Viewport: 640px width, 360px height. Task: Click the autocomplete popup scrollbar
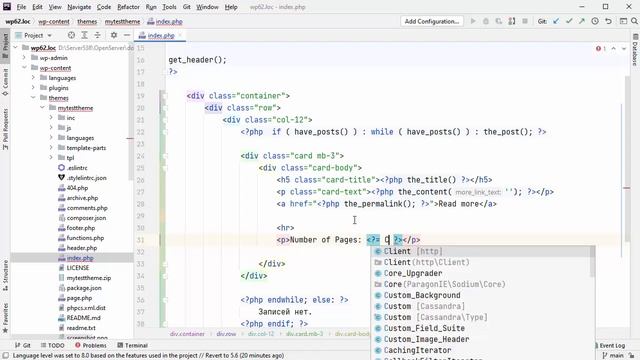pyautogui.click(x=592, y=262)
